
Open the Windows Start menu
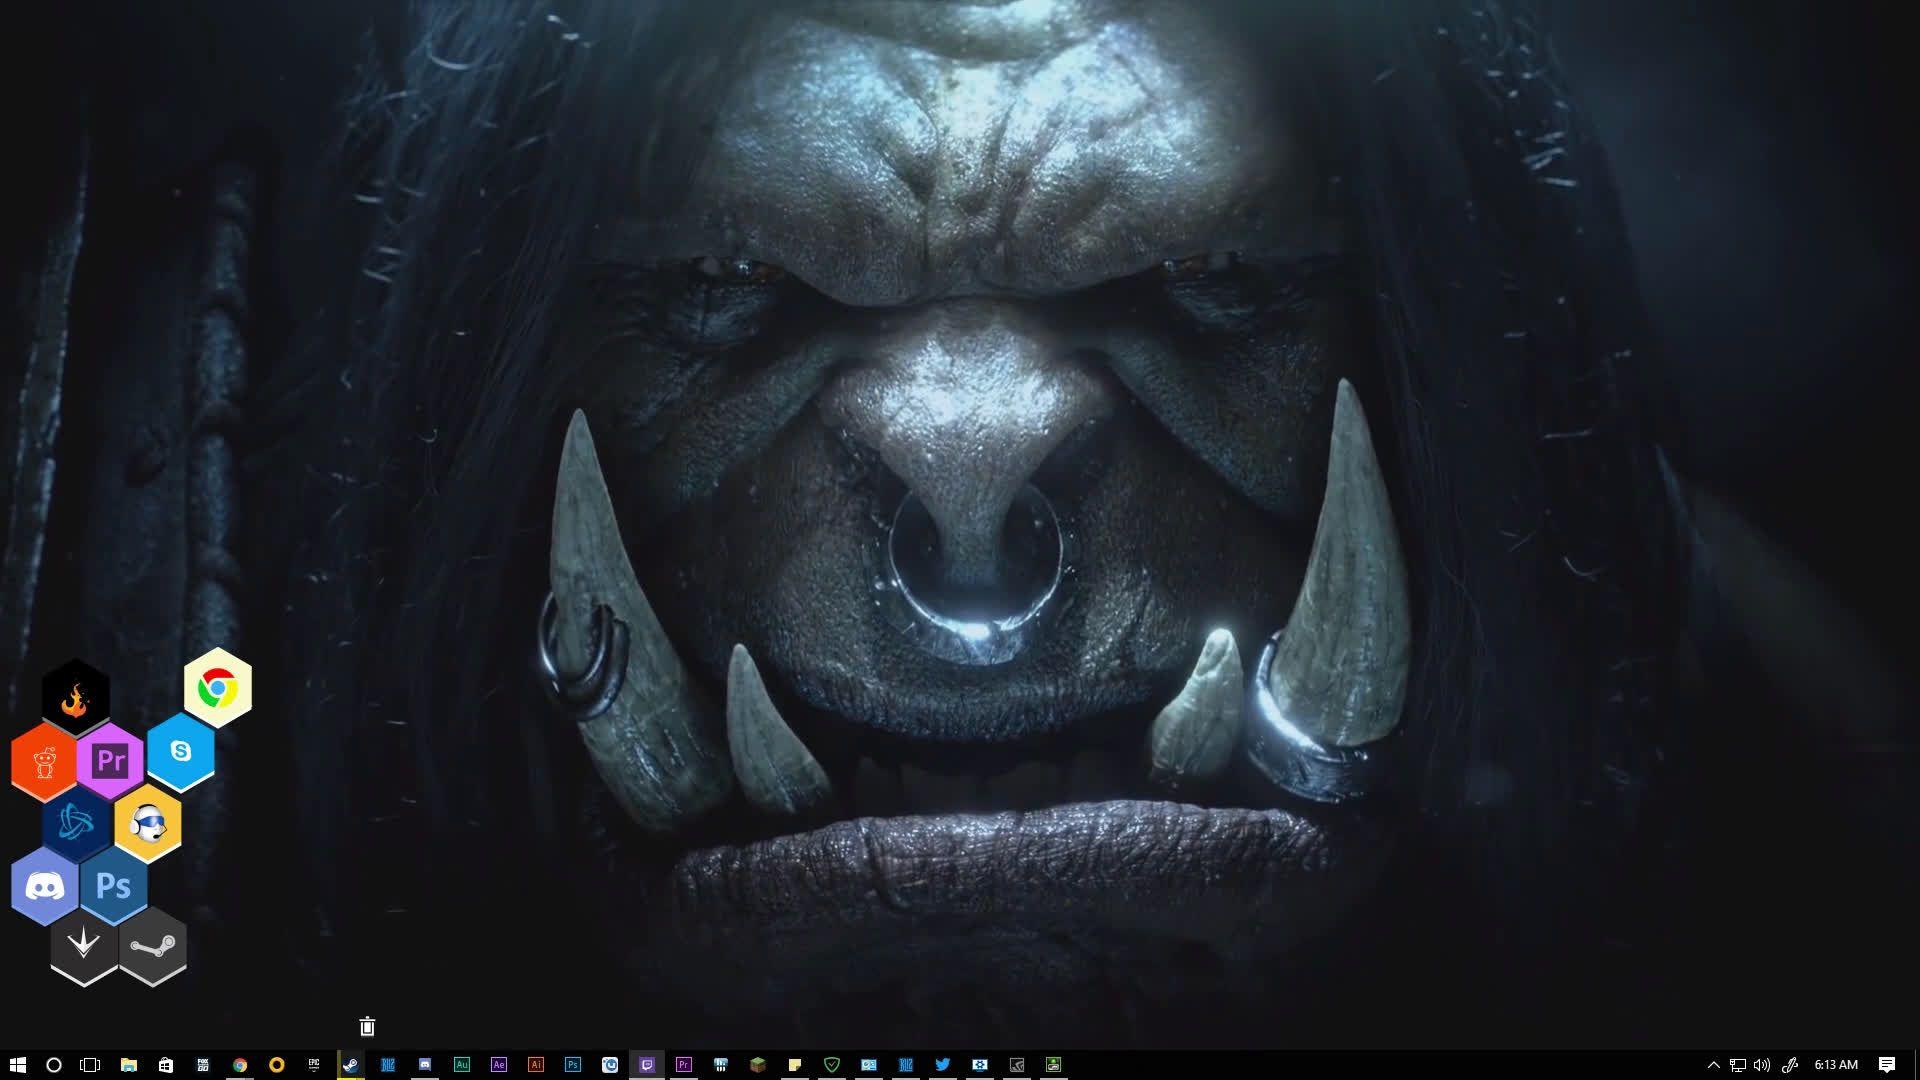pos(17,1065)
